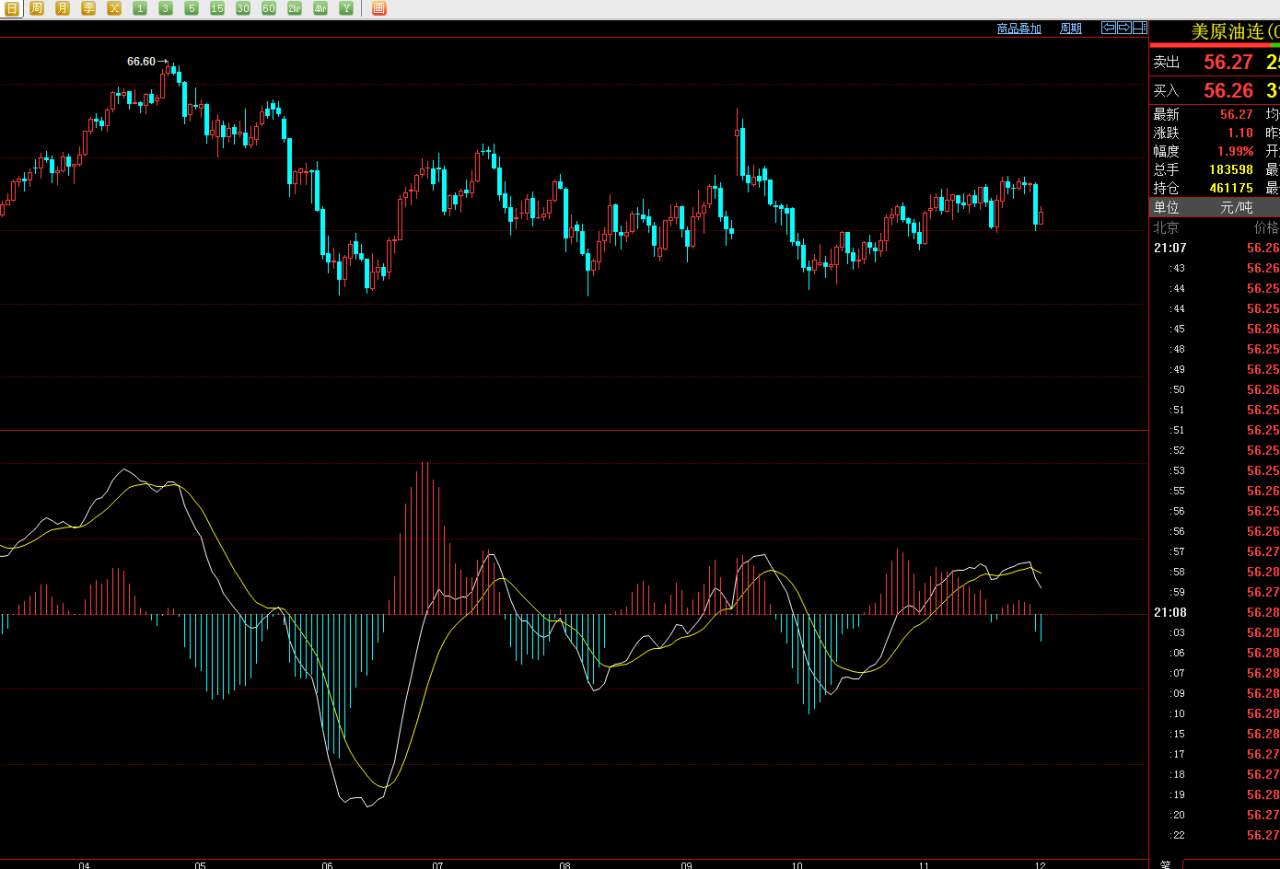The height and width of the screenshot is (869, 1280).
Task: Select the yearly (Y) period button
Action: click(346, 8)
